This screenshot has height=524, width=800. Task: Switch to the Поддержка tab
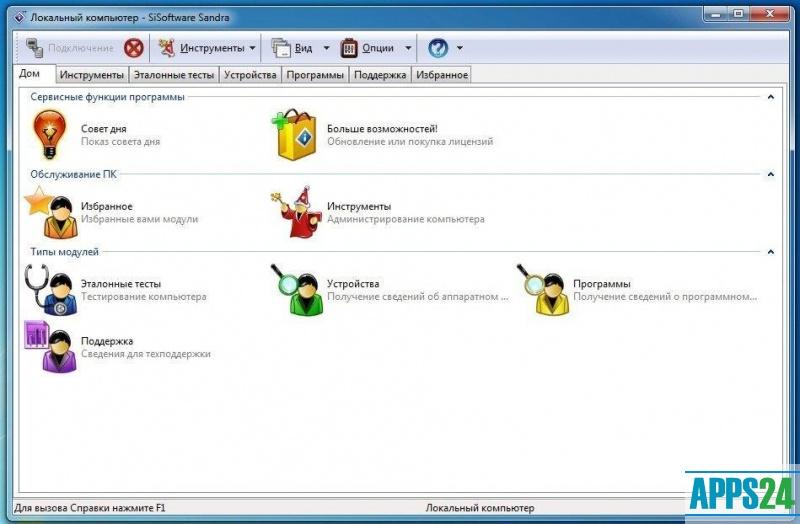pyautogui.click(x=380, y=75)
